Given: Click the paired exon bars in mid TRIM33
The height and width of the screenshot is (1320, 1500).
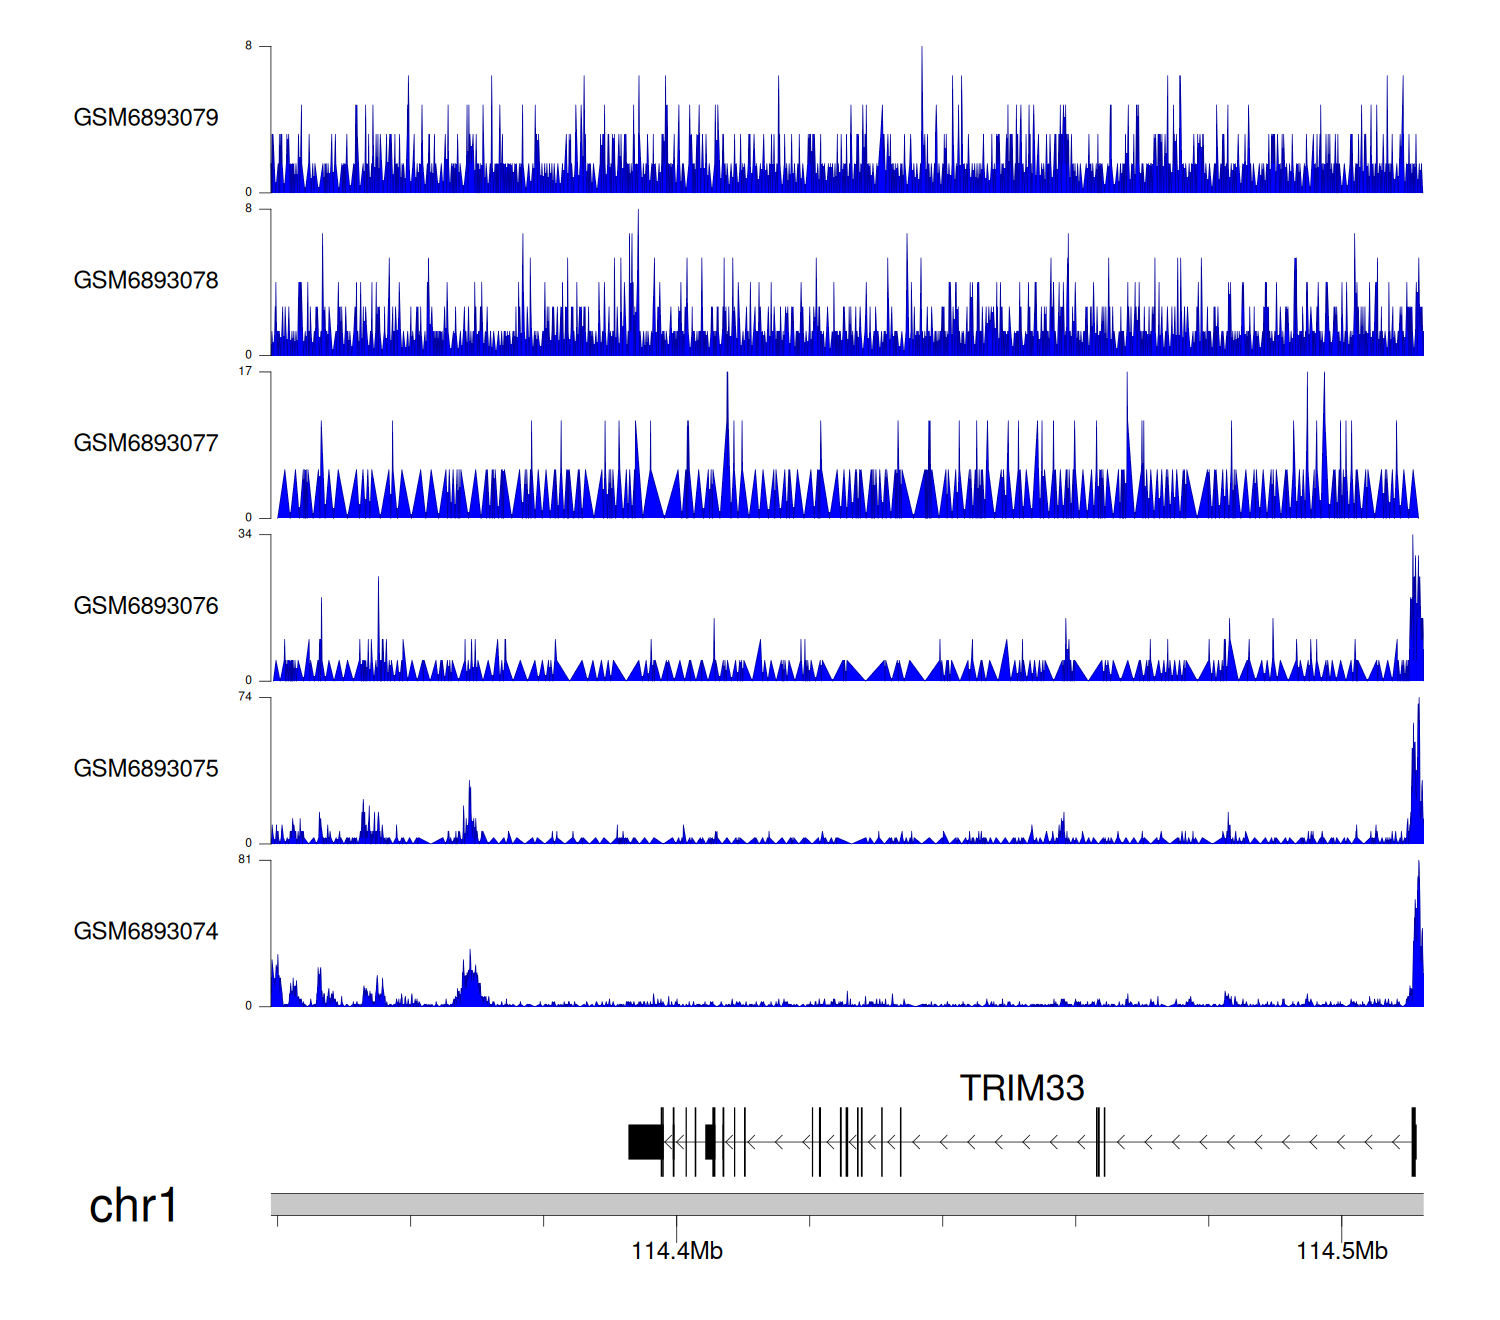Looking at the screenshot, I should [x=1100, y=1142].
